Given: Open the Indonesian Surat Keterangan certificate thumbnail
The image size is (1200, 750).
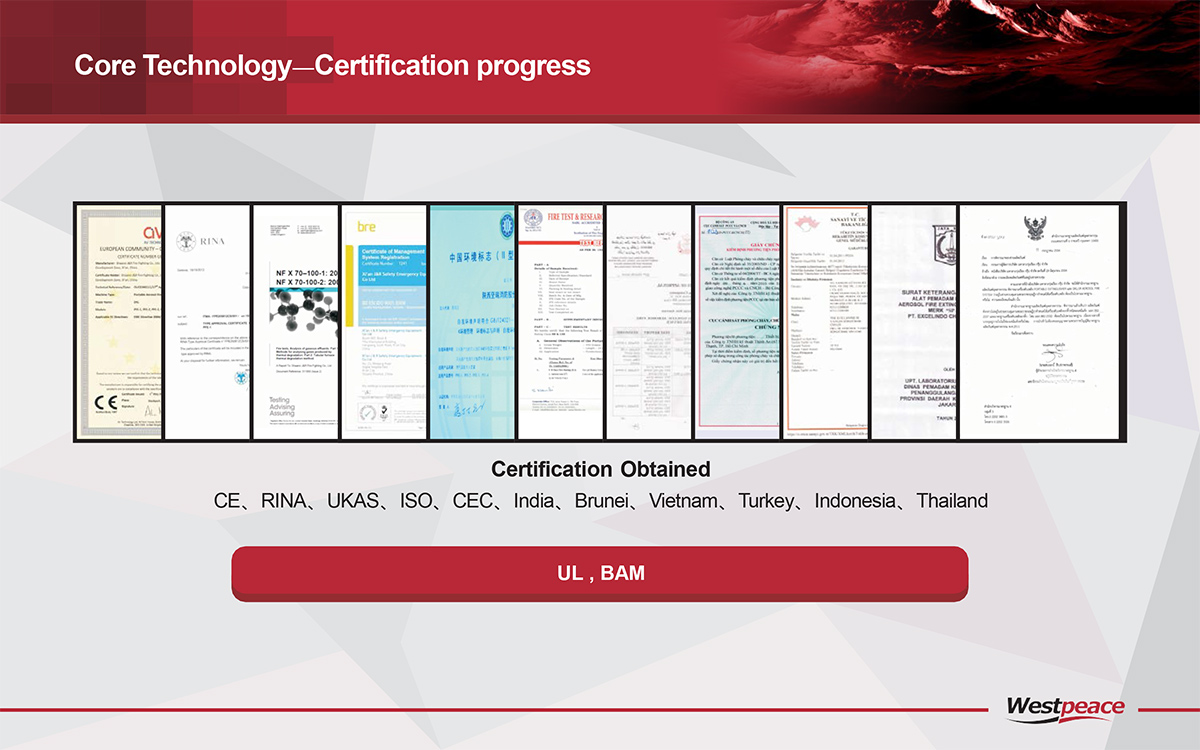Looking at the screenshot, I should point(913,322).
